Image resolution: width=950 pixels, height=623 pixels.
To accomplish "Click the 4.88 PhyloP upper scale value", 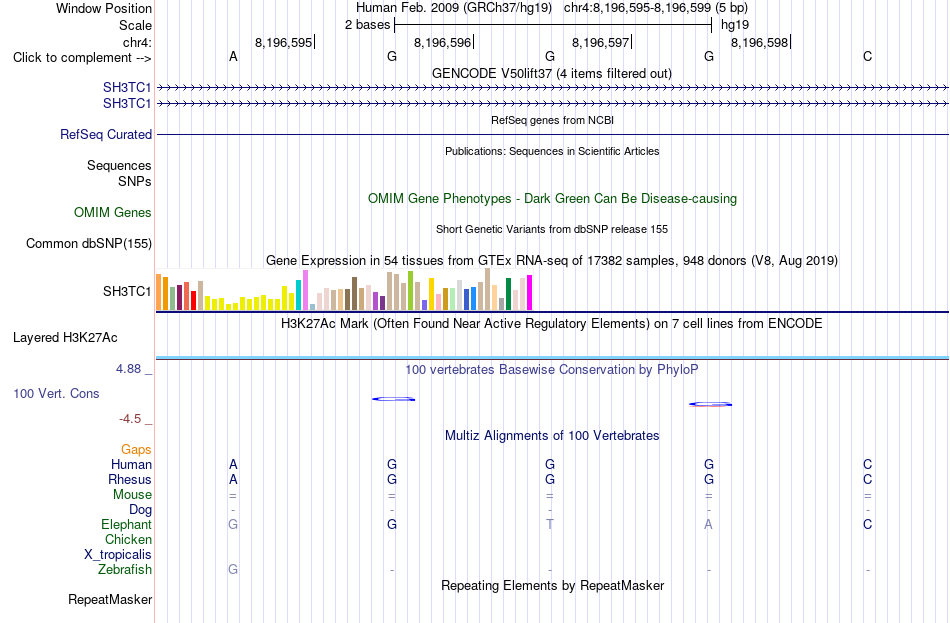I will tap(128, 368).
